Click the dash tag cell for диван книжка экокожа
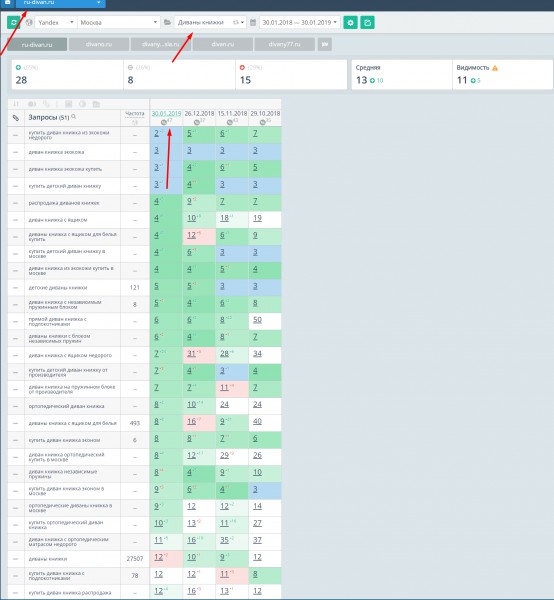554x600 pixels. coord(16,152)
